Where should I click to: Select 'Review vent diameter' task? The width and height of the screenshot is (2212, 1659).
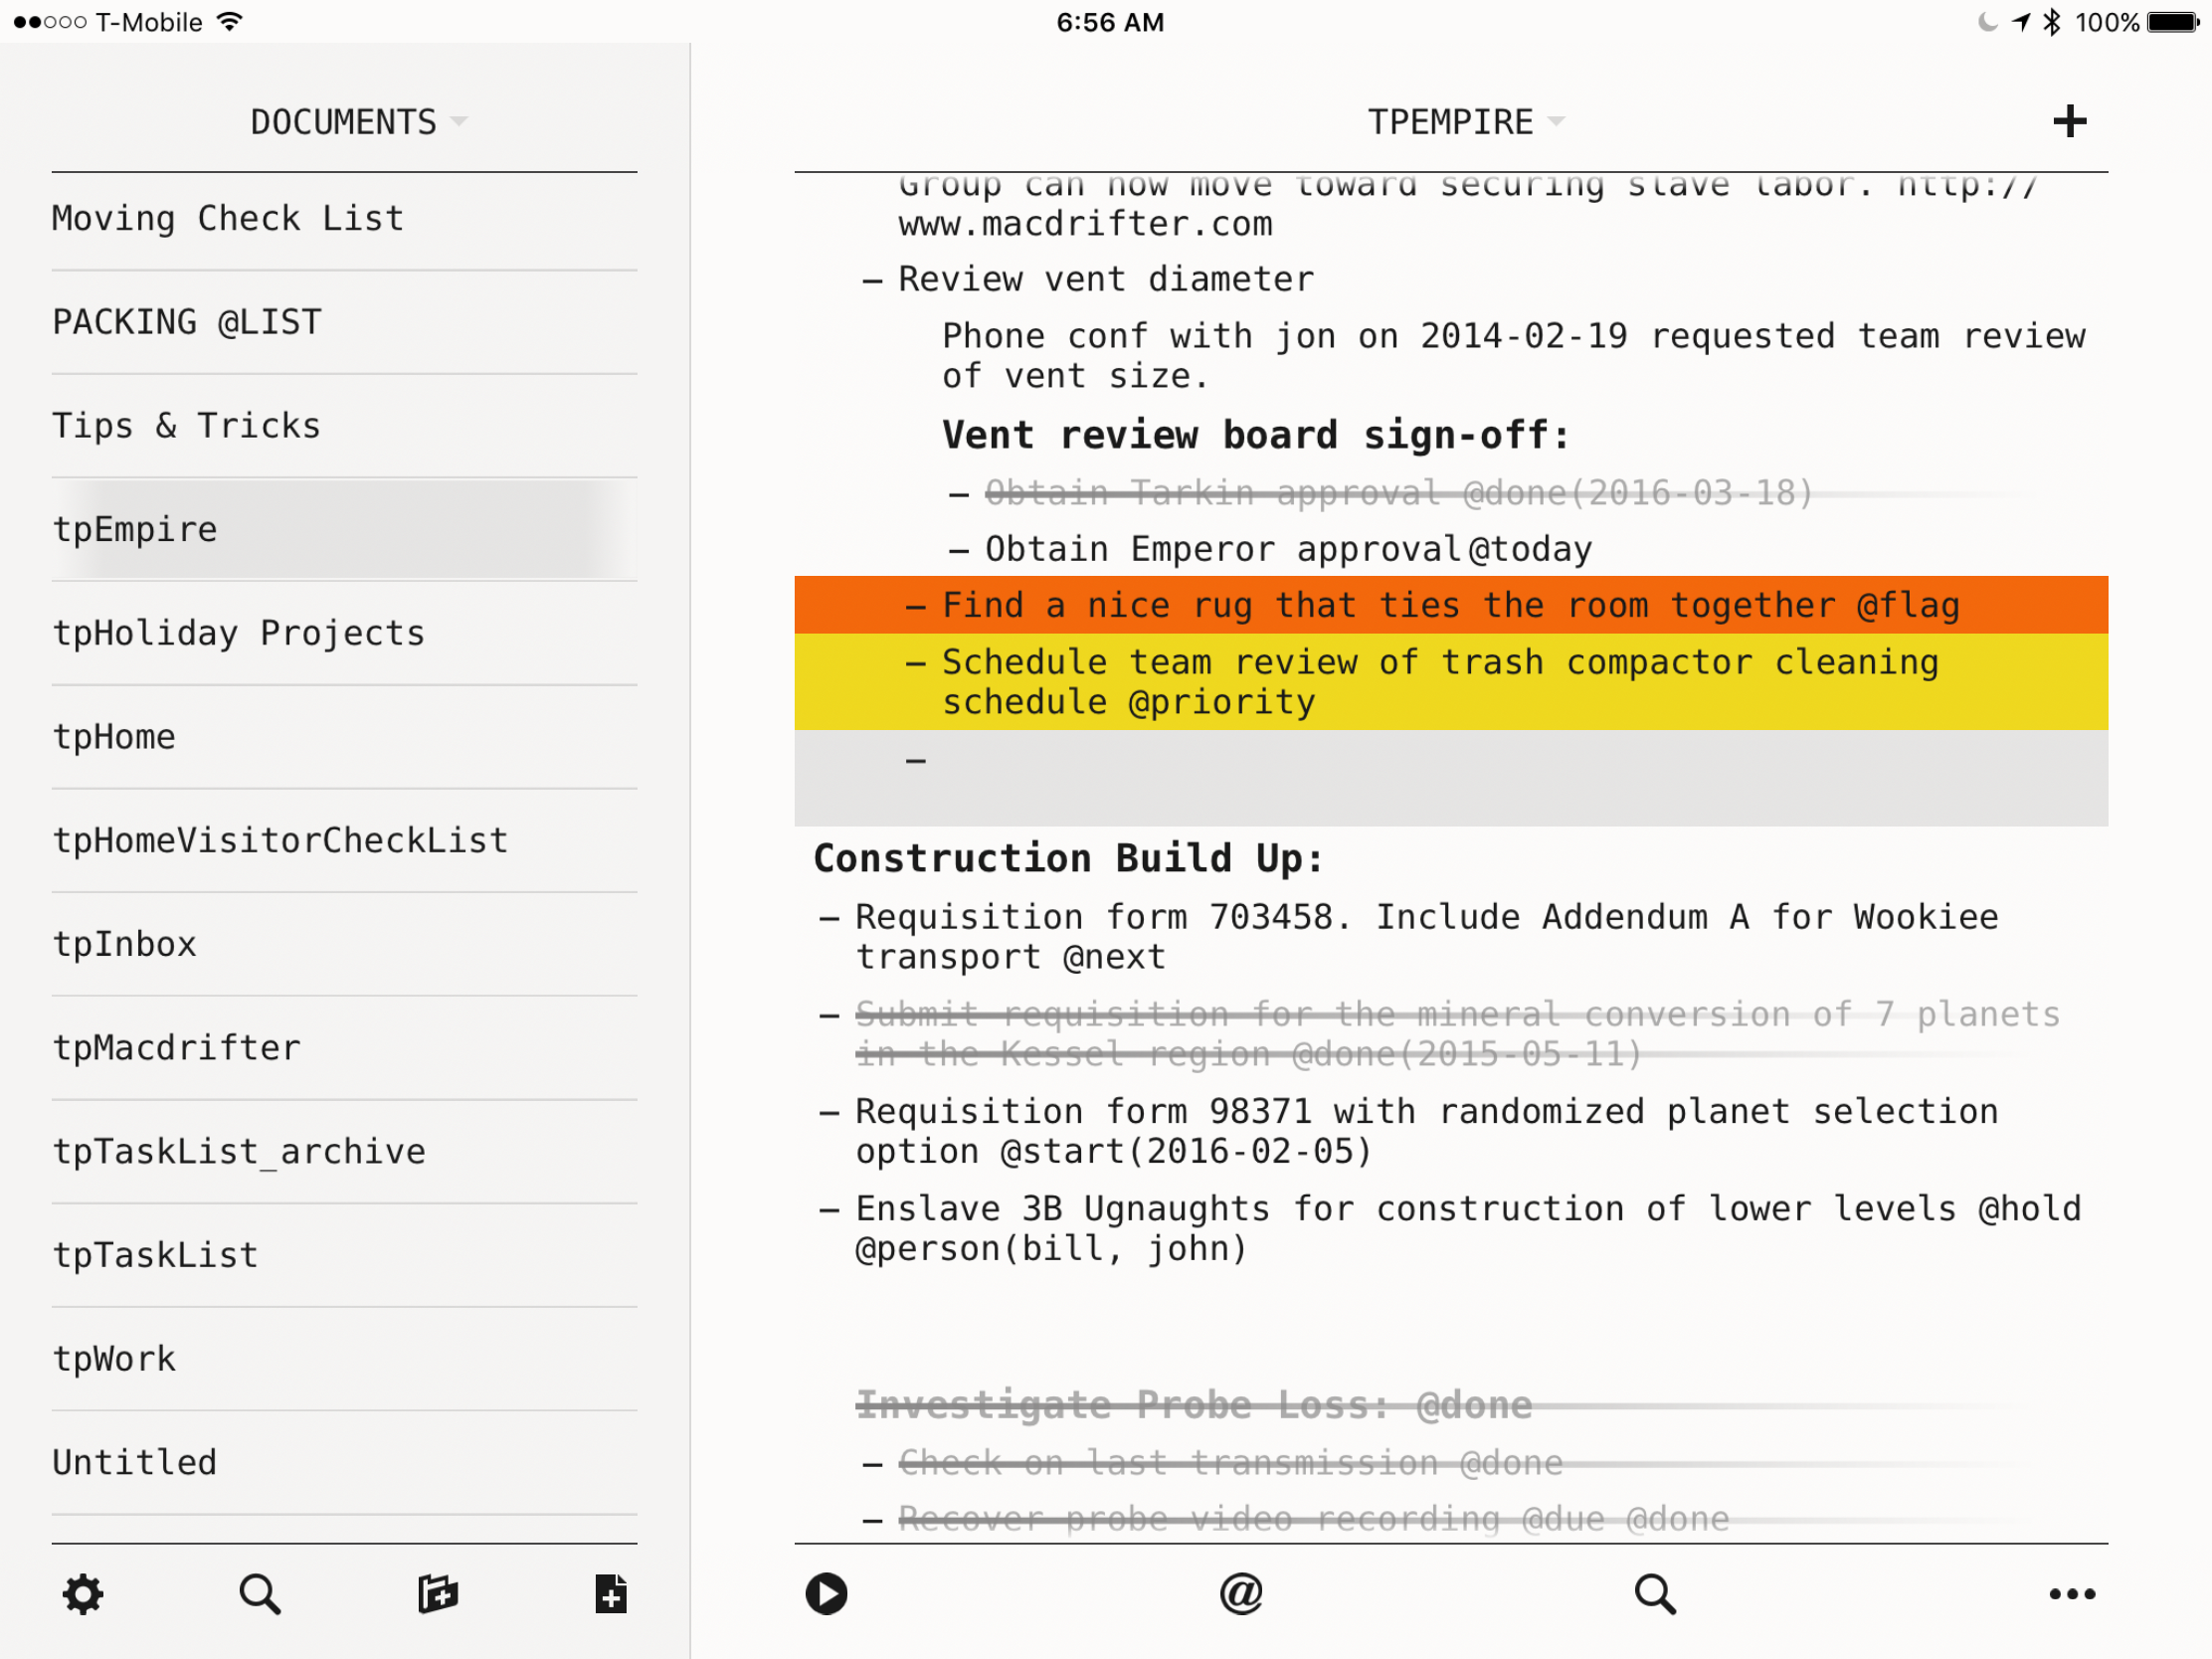1106,280
